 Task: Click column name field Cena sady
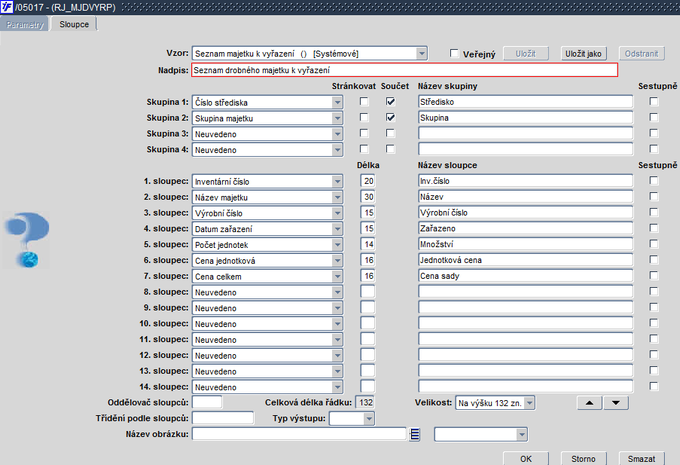(x=525, y=276)
